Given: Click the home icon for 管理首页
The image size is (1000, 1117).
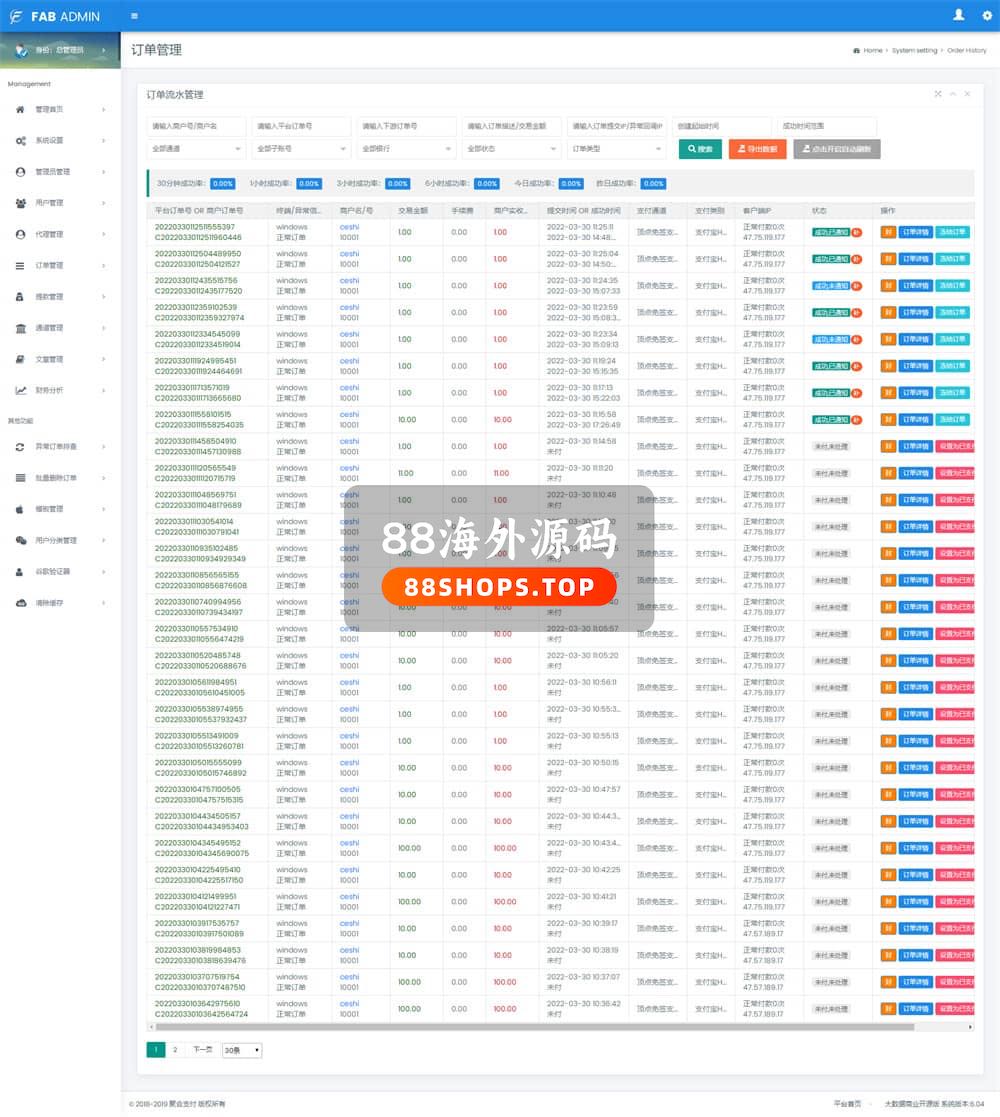Looking at the screenshot, I should tap(20, 110).
